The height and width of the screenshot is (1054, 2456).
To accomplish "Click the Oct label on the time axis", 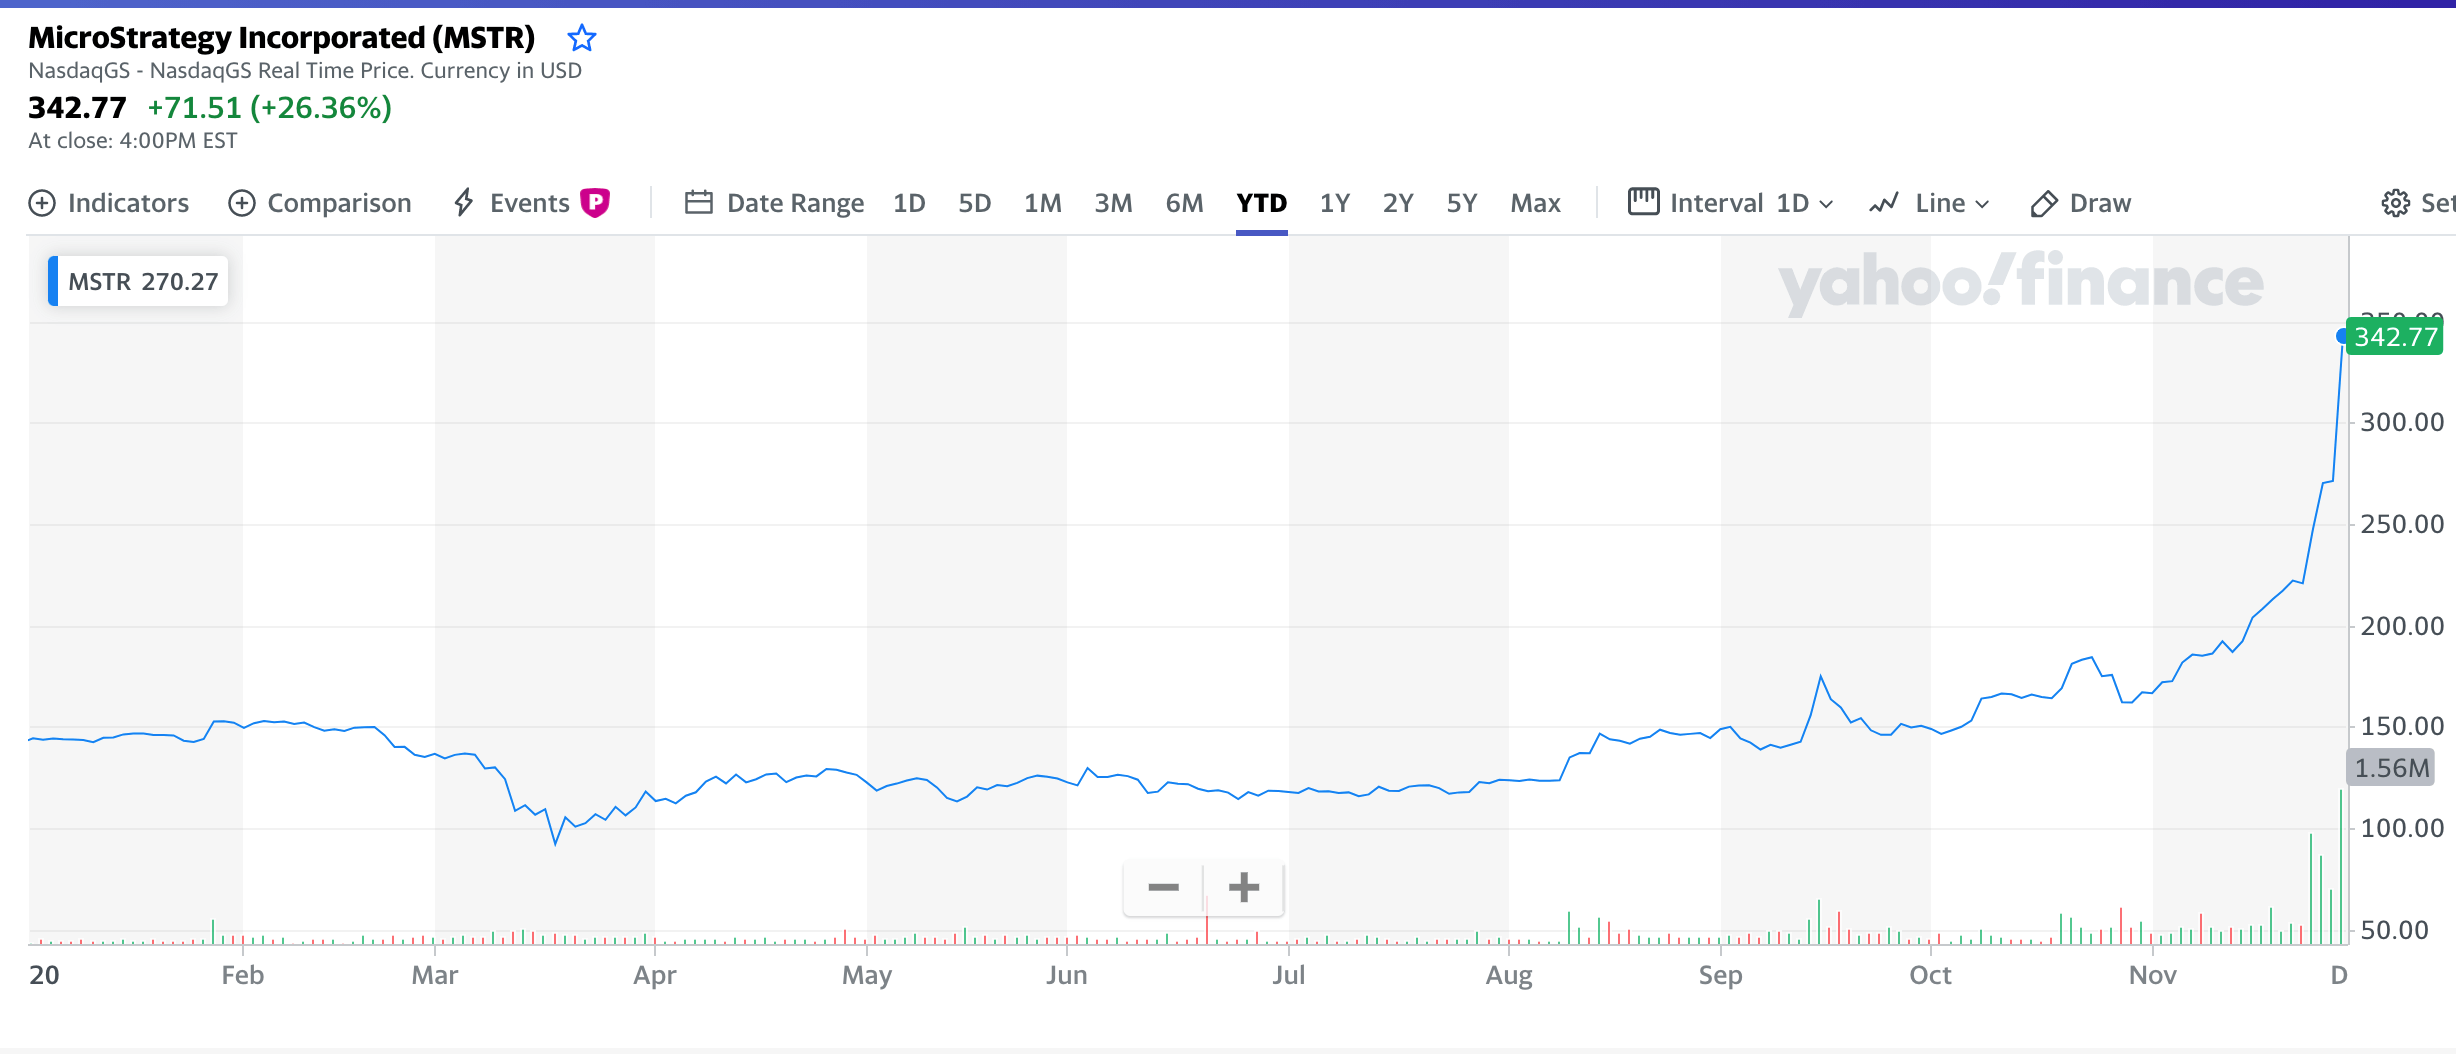I will point(1930,975).
